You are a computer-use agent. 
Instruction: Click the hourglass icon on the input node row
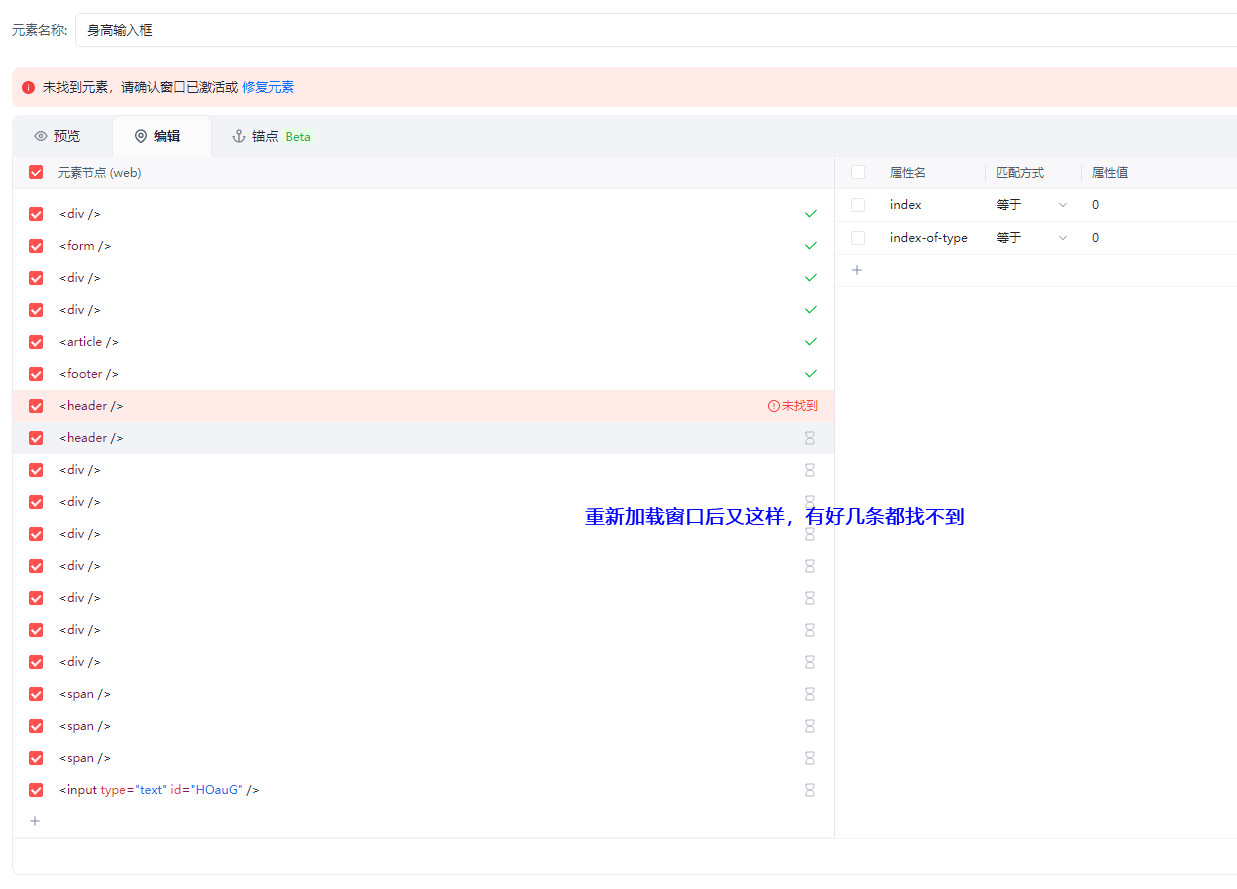[810, 790]
